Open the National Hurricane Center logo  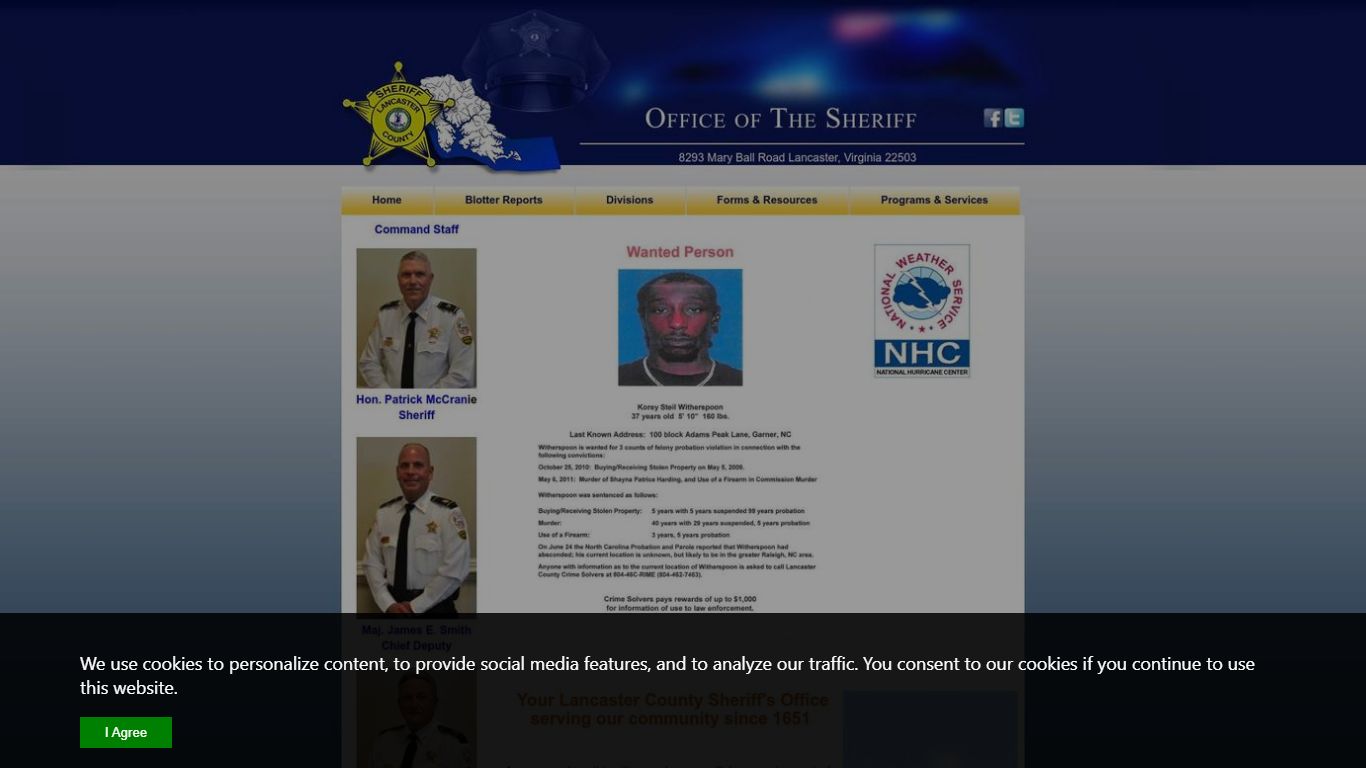coord(922,311)
